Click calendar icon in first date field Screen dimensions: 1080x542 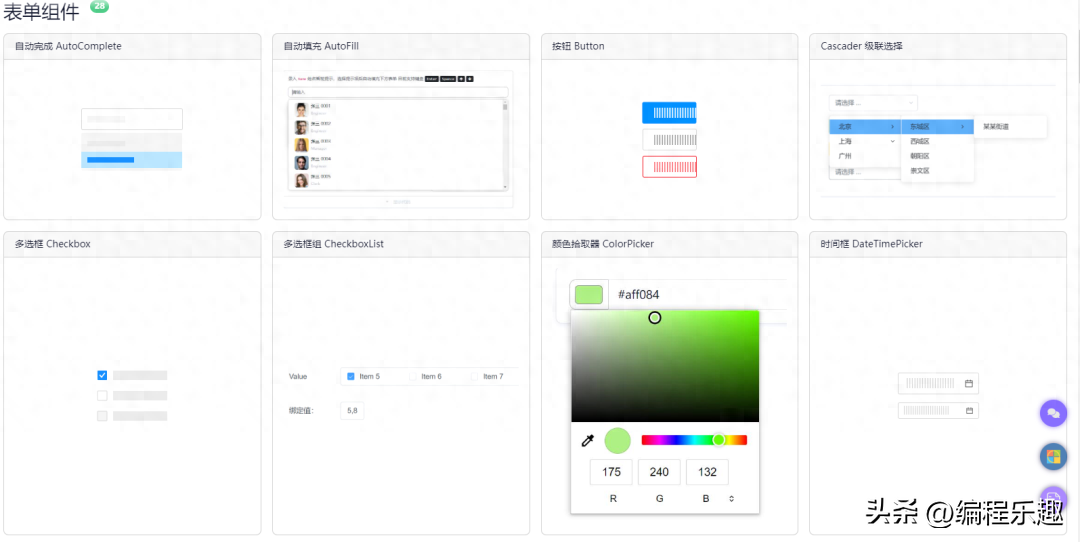click(968, 383)
